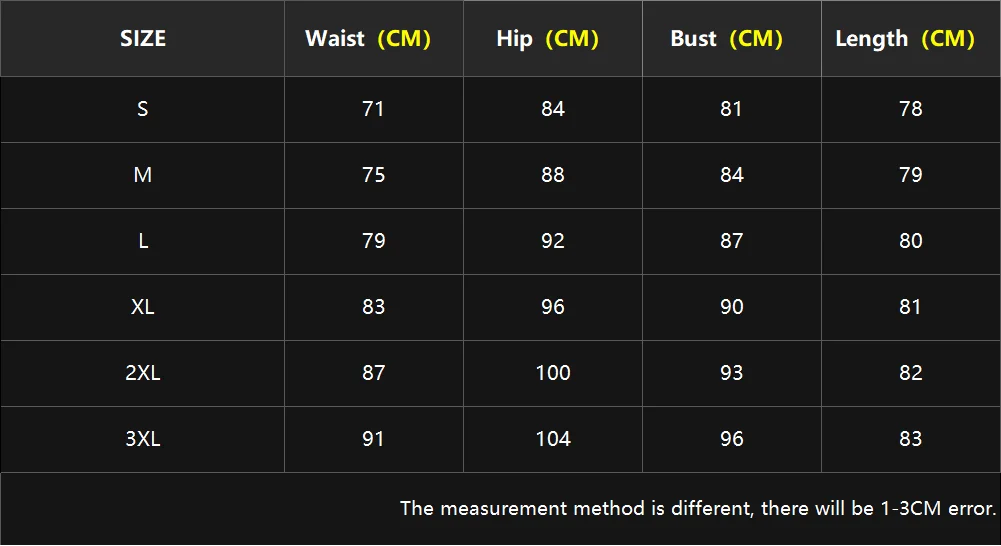Select the Bust (CM) header
Viewport: 1001px width, 546px height.
pyautogui.click(x=726, y=38)
